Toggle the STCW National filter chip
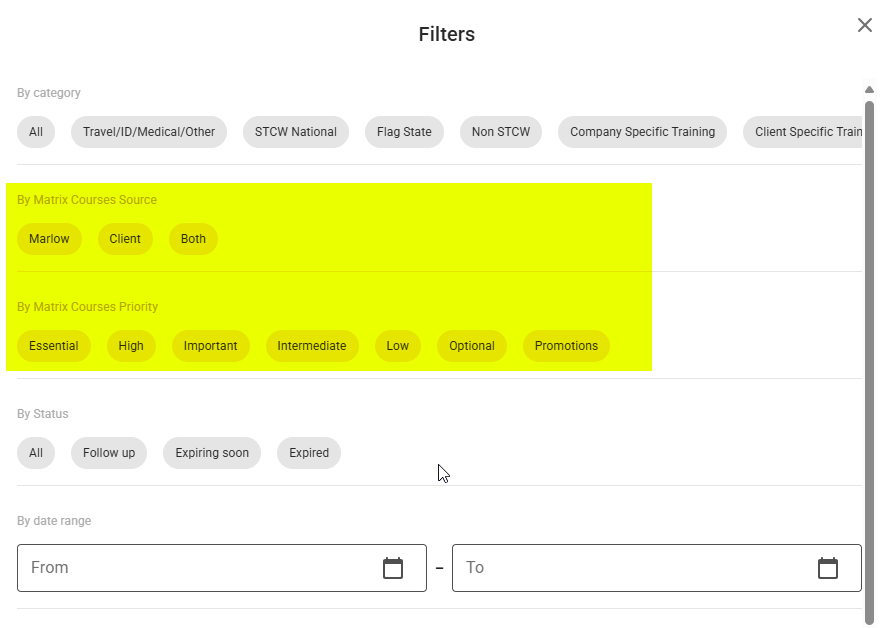 295,132
